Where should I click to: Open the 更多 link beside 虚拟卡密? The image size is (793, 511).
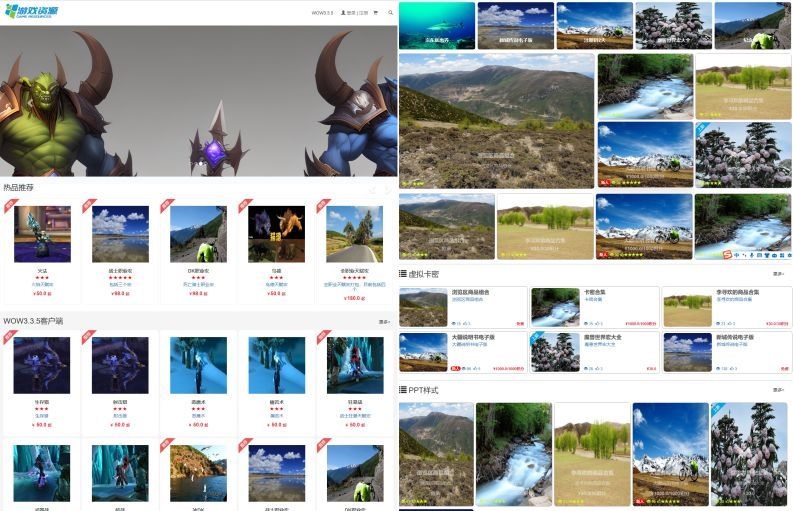[779, 274]
